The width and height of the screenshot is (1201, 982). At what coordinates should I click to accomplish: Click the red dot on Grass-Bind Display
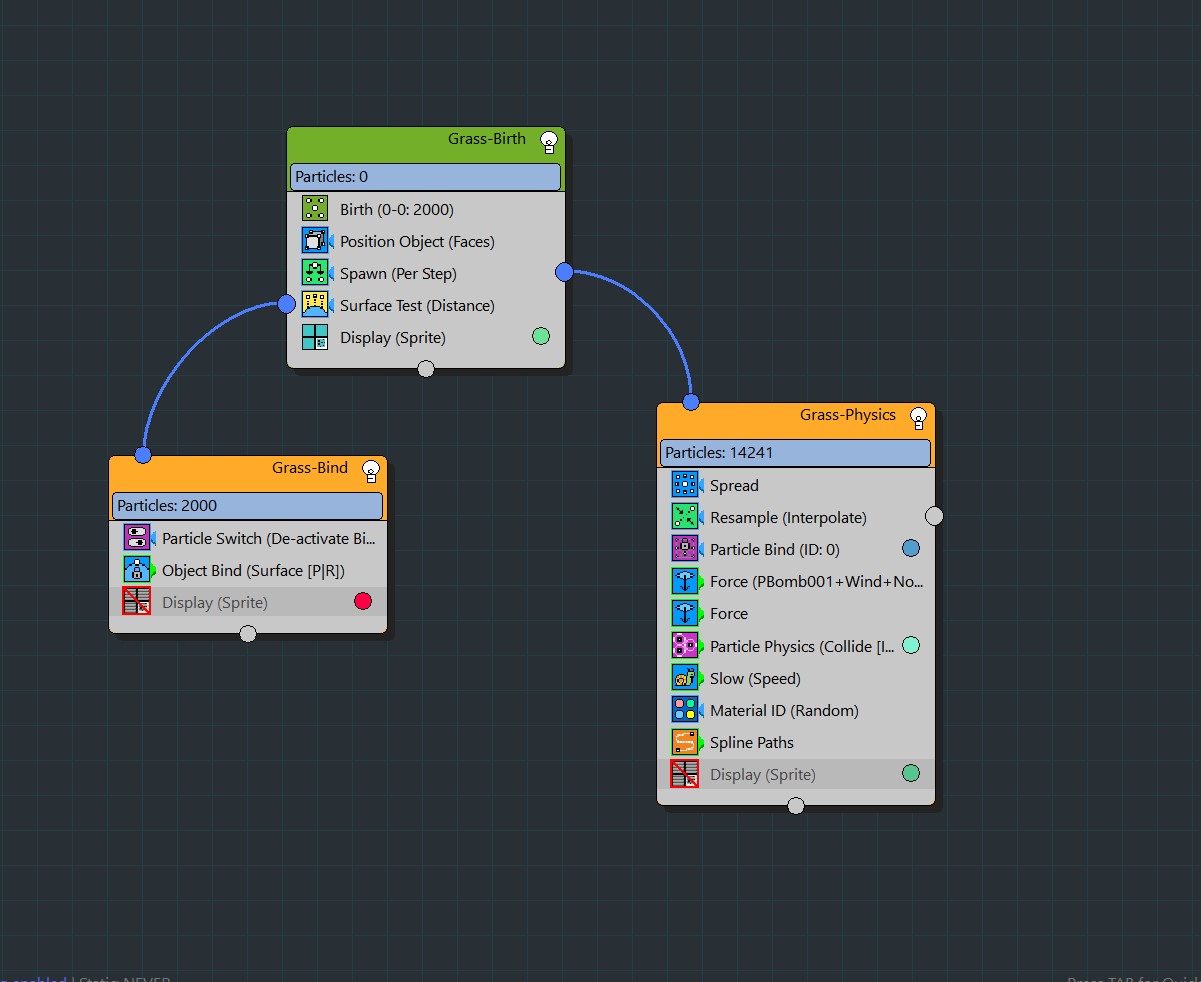click(x=363, y=601)
